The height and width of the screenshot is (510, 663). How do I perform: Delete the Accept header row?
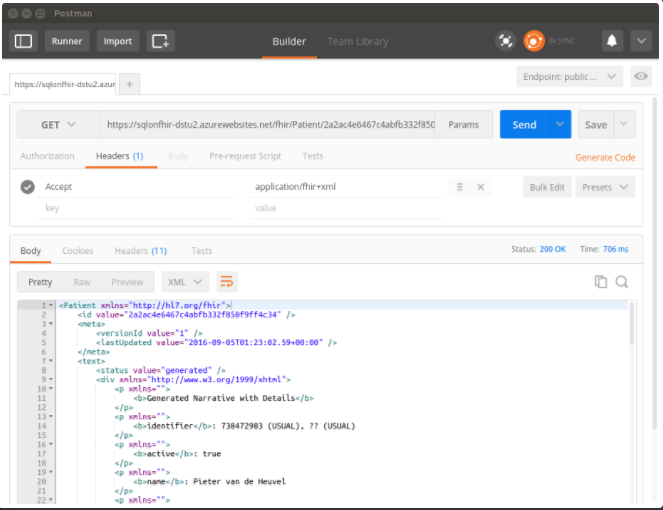point(480,187)
